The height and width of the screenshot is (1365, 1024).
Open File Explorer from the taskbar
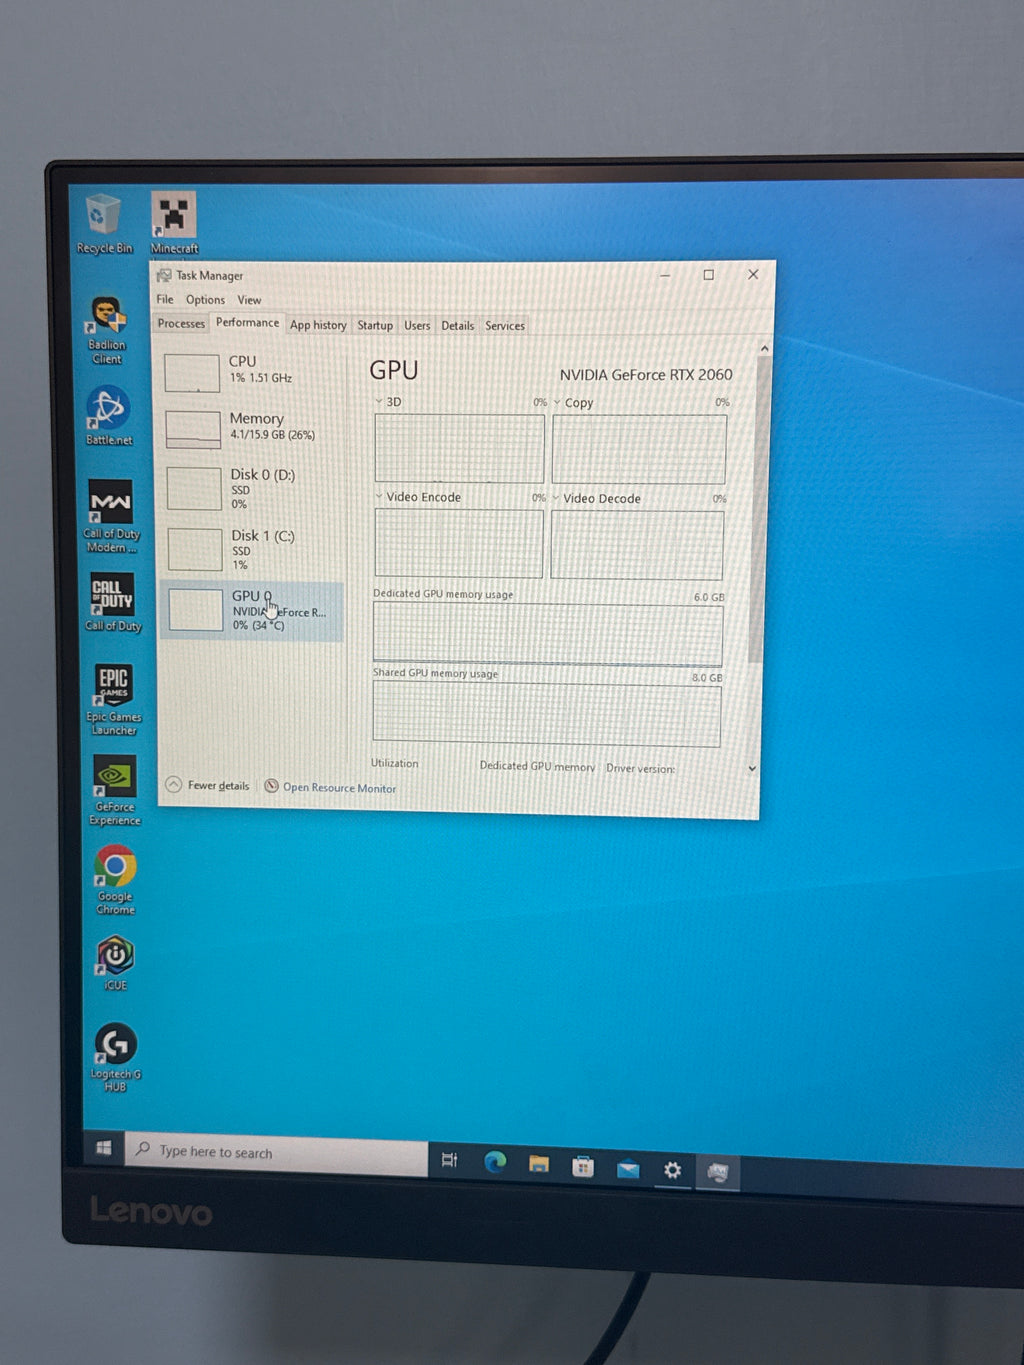click(x=539, y=1164)
